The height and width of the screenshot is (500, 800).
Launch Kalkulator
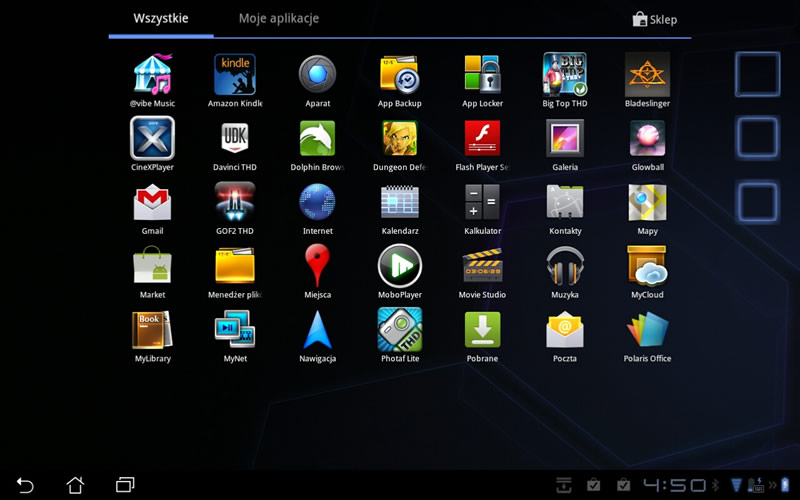[x=482, y=202]
